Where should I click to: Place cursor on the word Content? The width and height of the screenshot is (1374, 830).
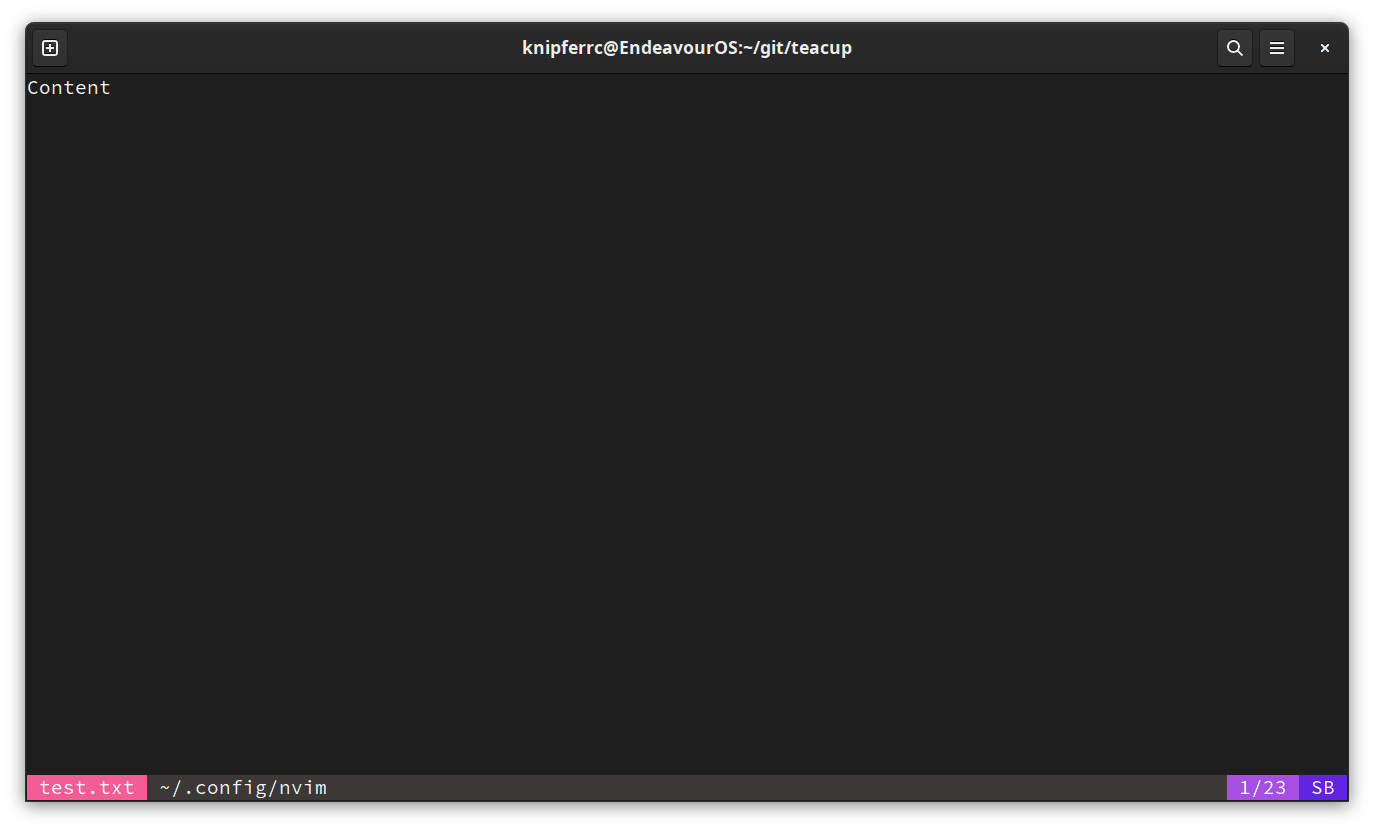tap(69, 88)
